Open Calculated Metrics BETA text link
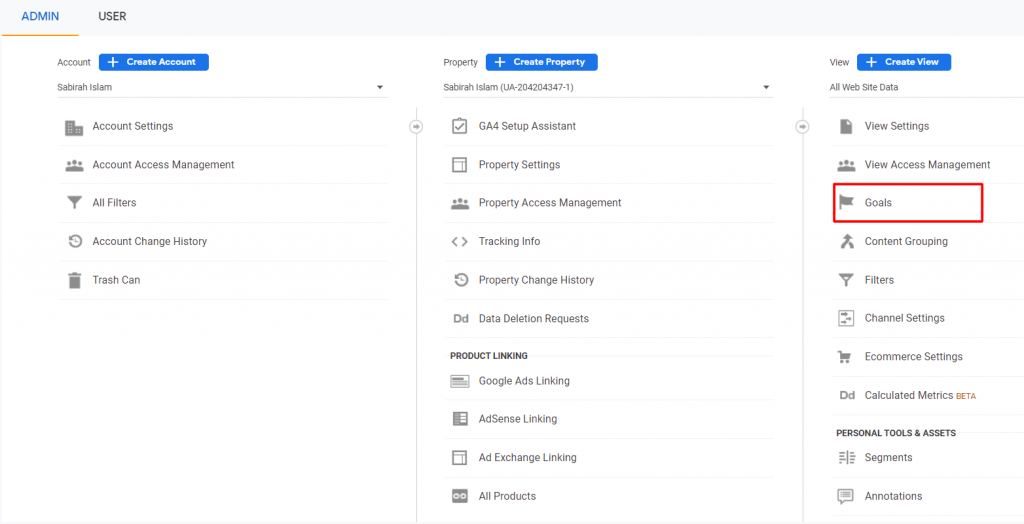 click(920, 395)
